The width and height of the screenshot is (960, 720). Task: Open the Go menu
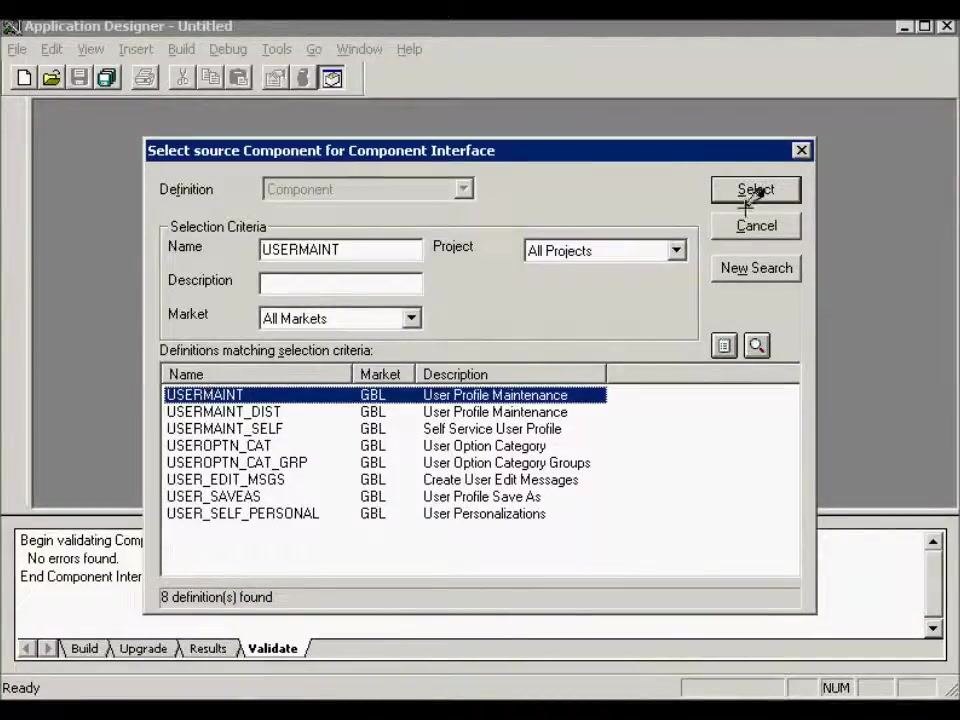tap(314, 49)
